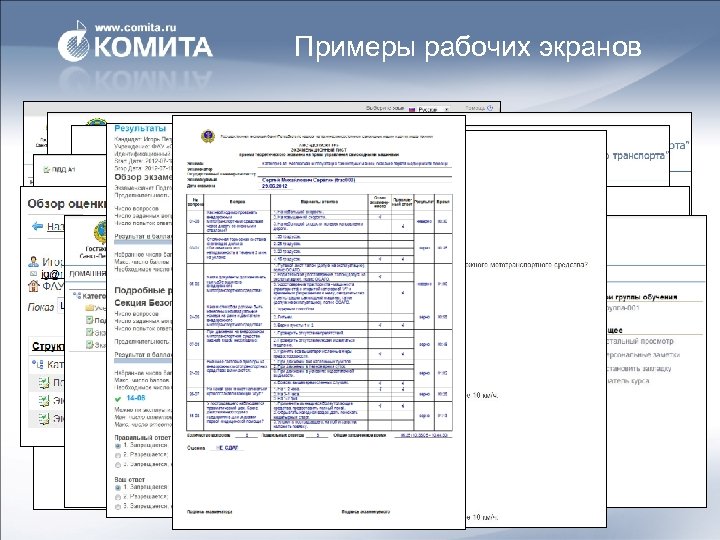Open the Наз... link beside back arrow

click(55, 226)
